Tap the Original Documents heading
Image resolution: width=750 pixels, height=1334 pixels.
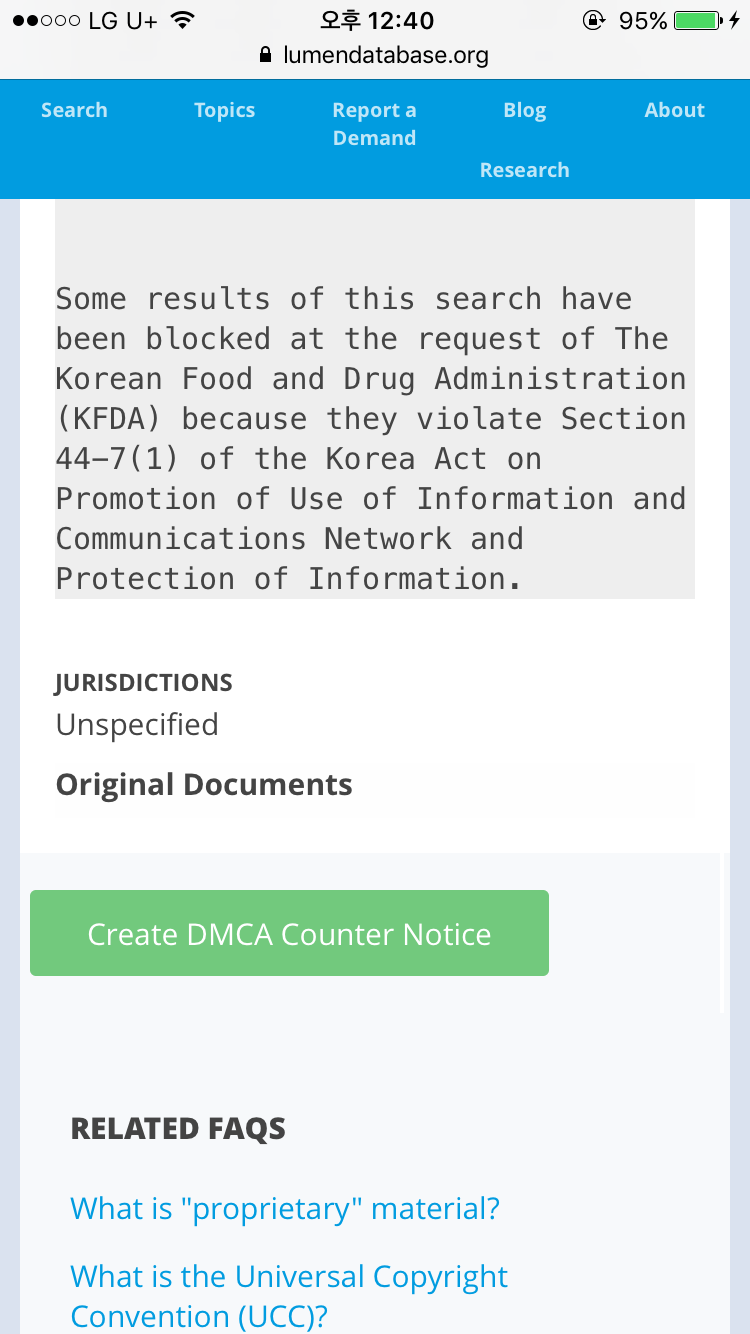click(x=204, y=785)
